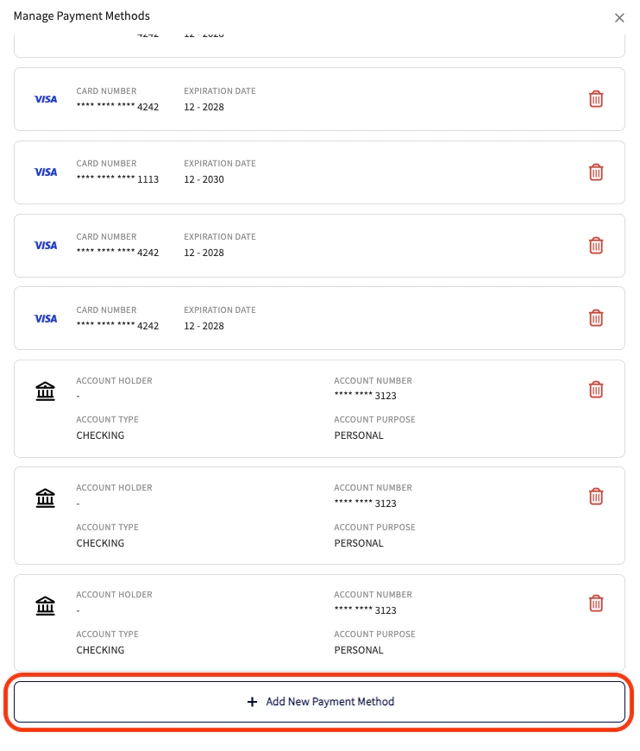Screen dimensions: 640x751
Task: Click ACCOUNT HOLDER label in the last bank account
Action: [x=114, y=594]
